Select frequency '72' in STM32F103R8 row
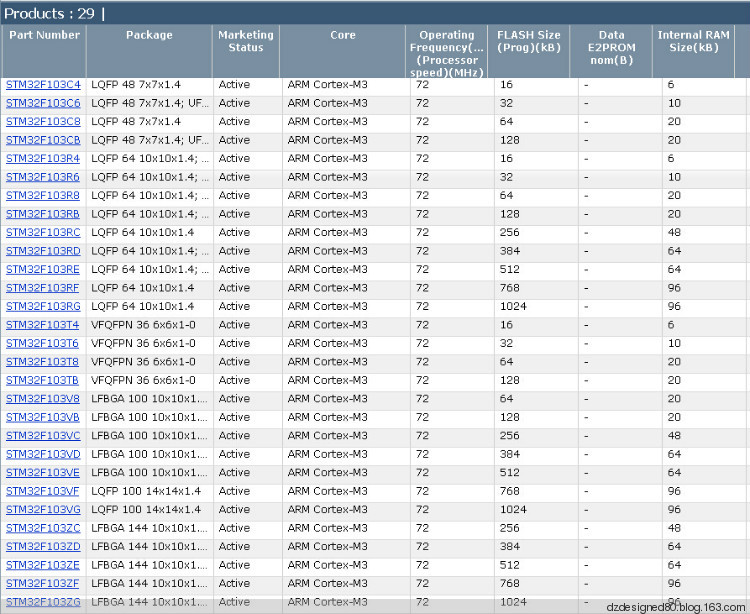This screenshot has width=750, height=614. click(x=422, y=196)
